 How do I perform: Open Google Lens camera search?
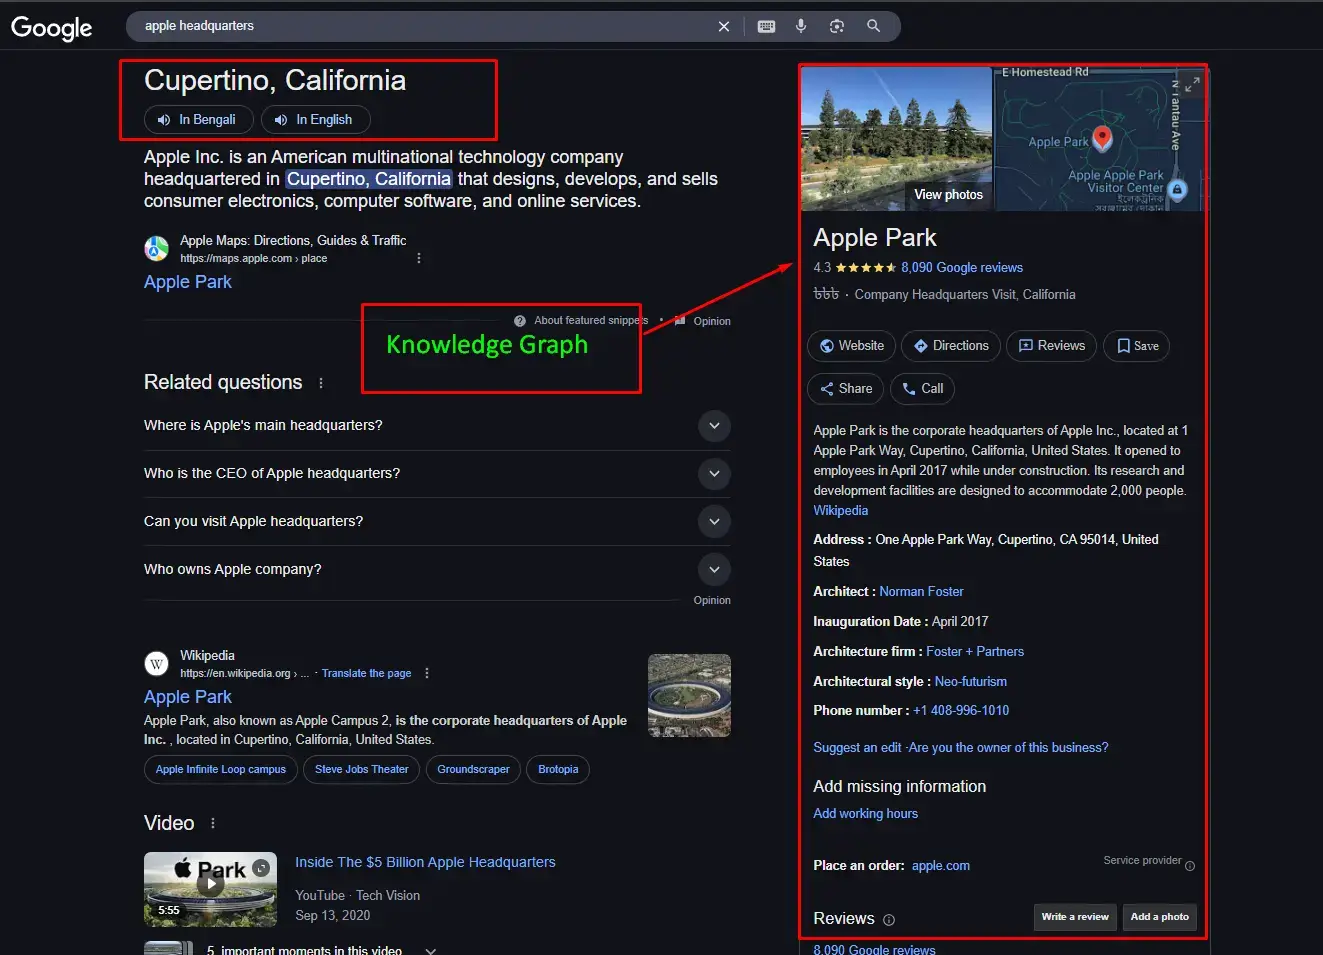[x=837, y=26]
